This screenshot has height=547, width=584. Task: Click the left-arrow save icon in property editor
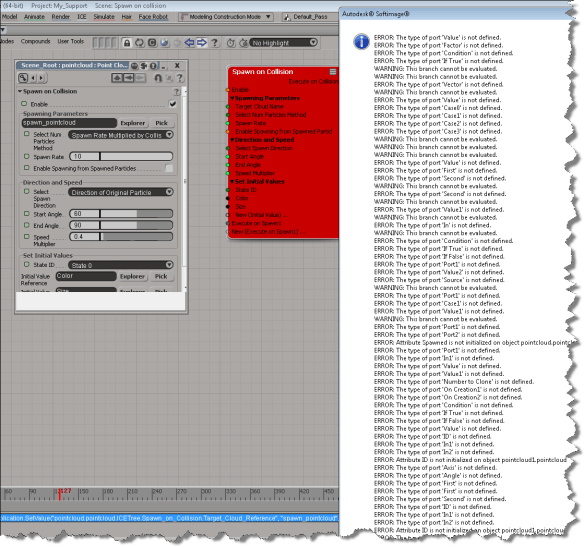[128, 78]
